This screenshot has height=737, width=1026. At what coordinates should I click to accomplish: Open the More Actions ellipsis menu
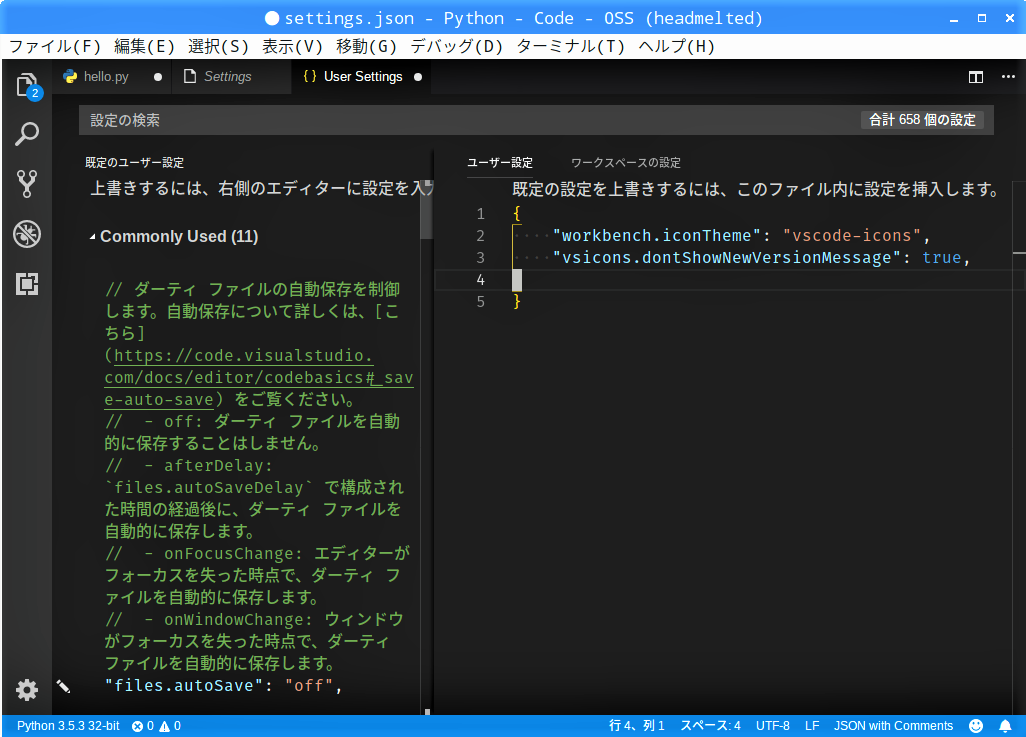[1008, 77]
